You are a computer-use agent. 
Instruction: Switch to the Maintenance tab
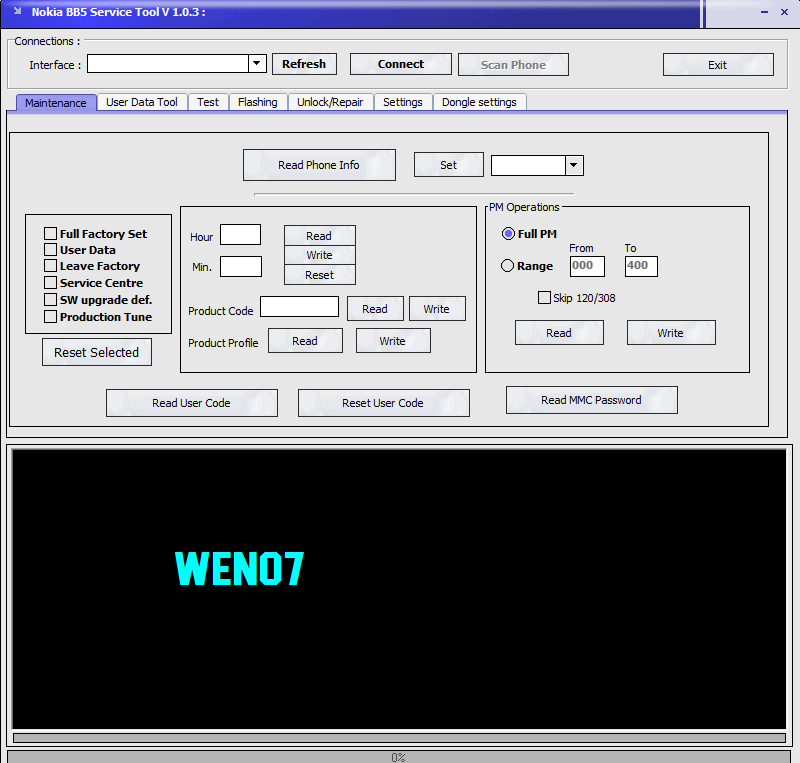(x=56, y=103)
